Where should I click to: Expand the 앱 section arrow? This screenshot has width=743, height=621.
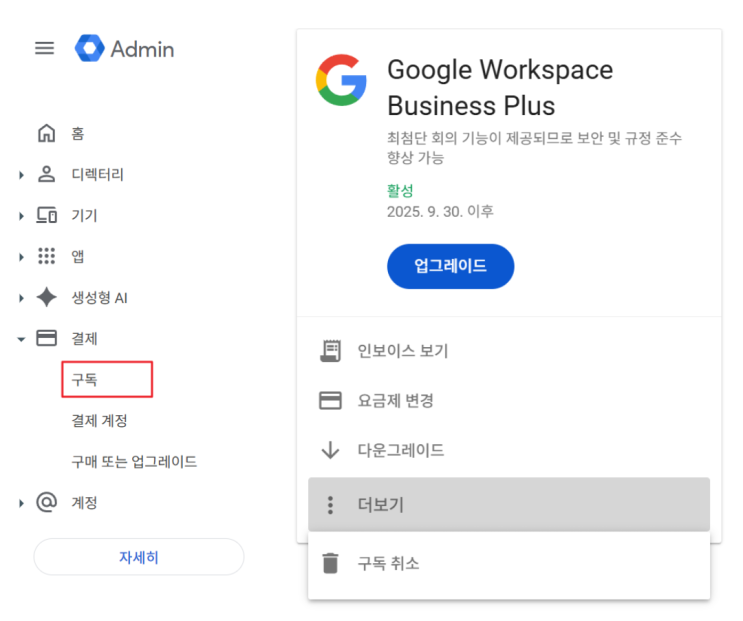coord(21,257)
